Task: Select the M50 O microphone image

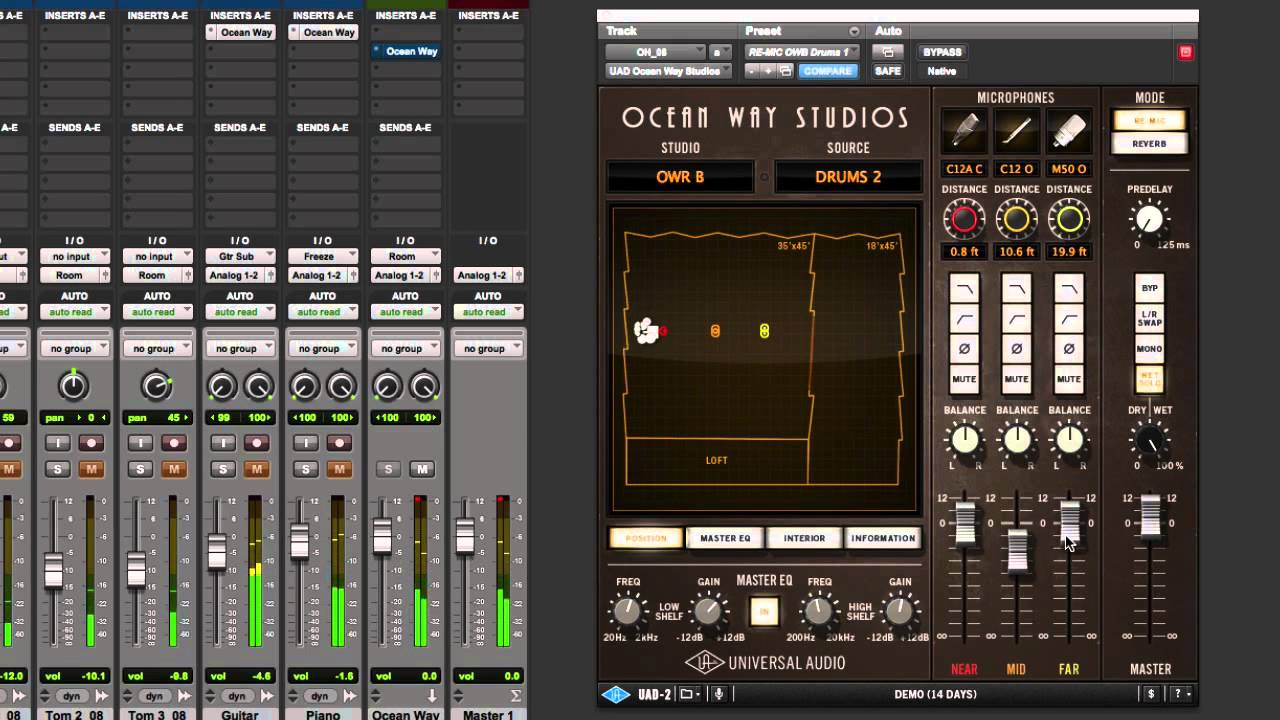Action: pyautogui.click(x=1069, y=132)
